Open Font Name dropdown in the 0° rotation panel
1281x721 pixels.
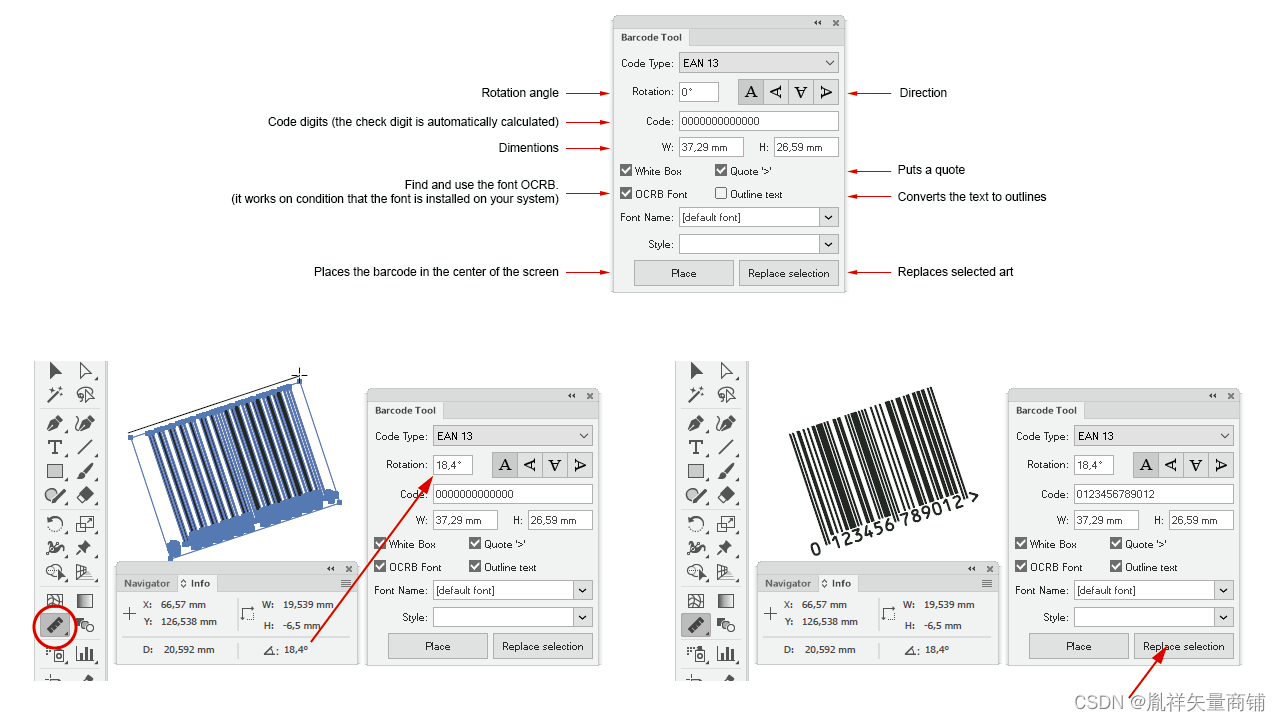(828, 217)
